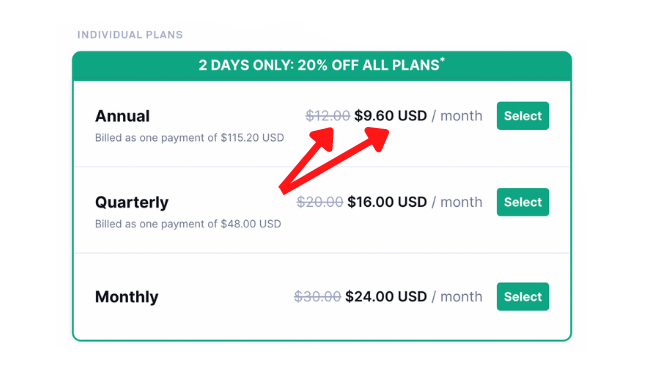653x379 pixels.
Task: Select the Monthly plan button
Action: [x=523, y=297]
